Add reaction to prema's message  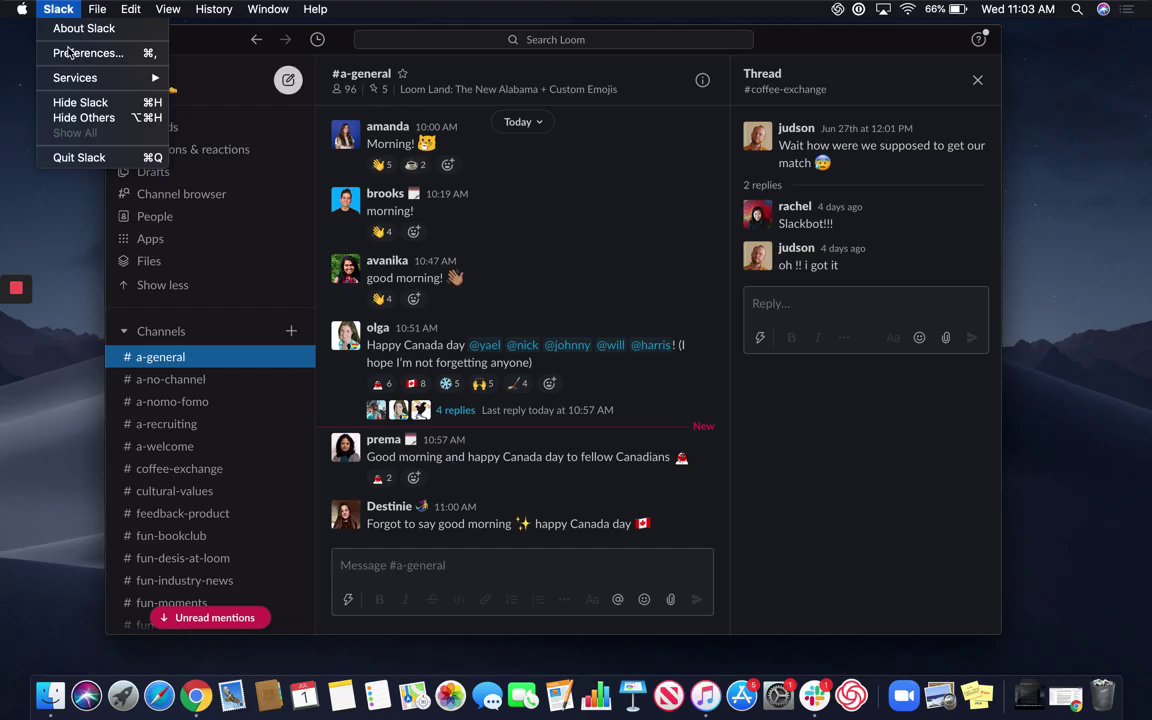click(x=414, y=478)
